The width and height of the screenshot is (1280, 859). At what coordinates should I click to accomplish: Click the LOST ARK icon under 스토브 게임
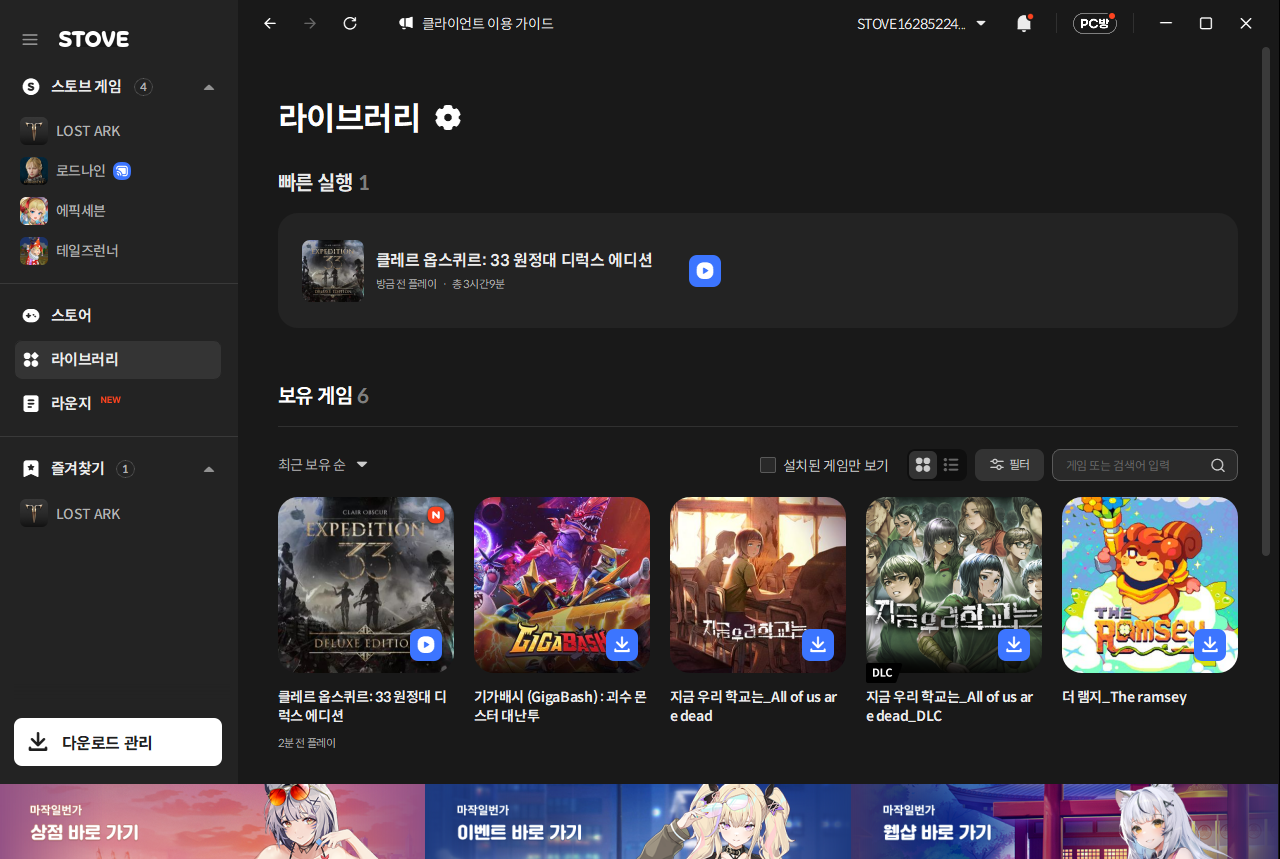pyautogui.click(x=34, y=131)
